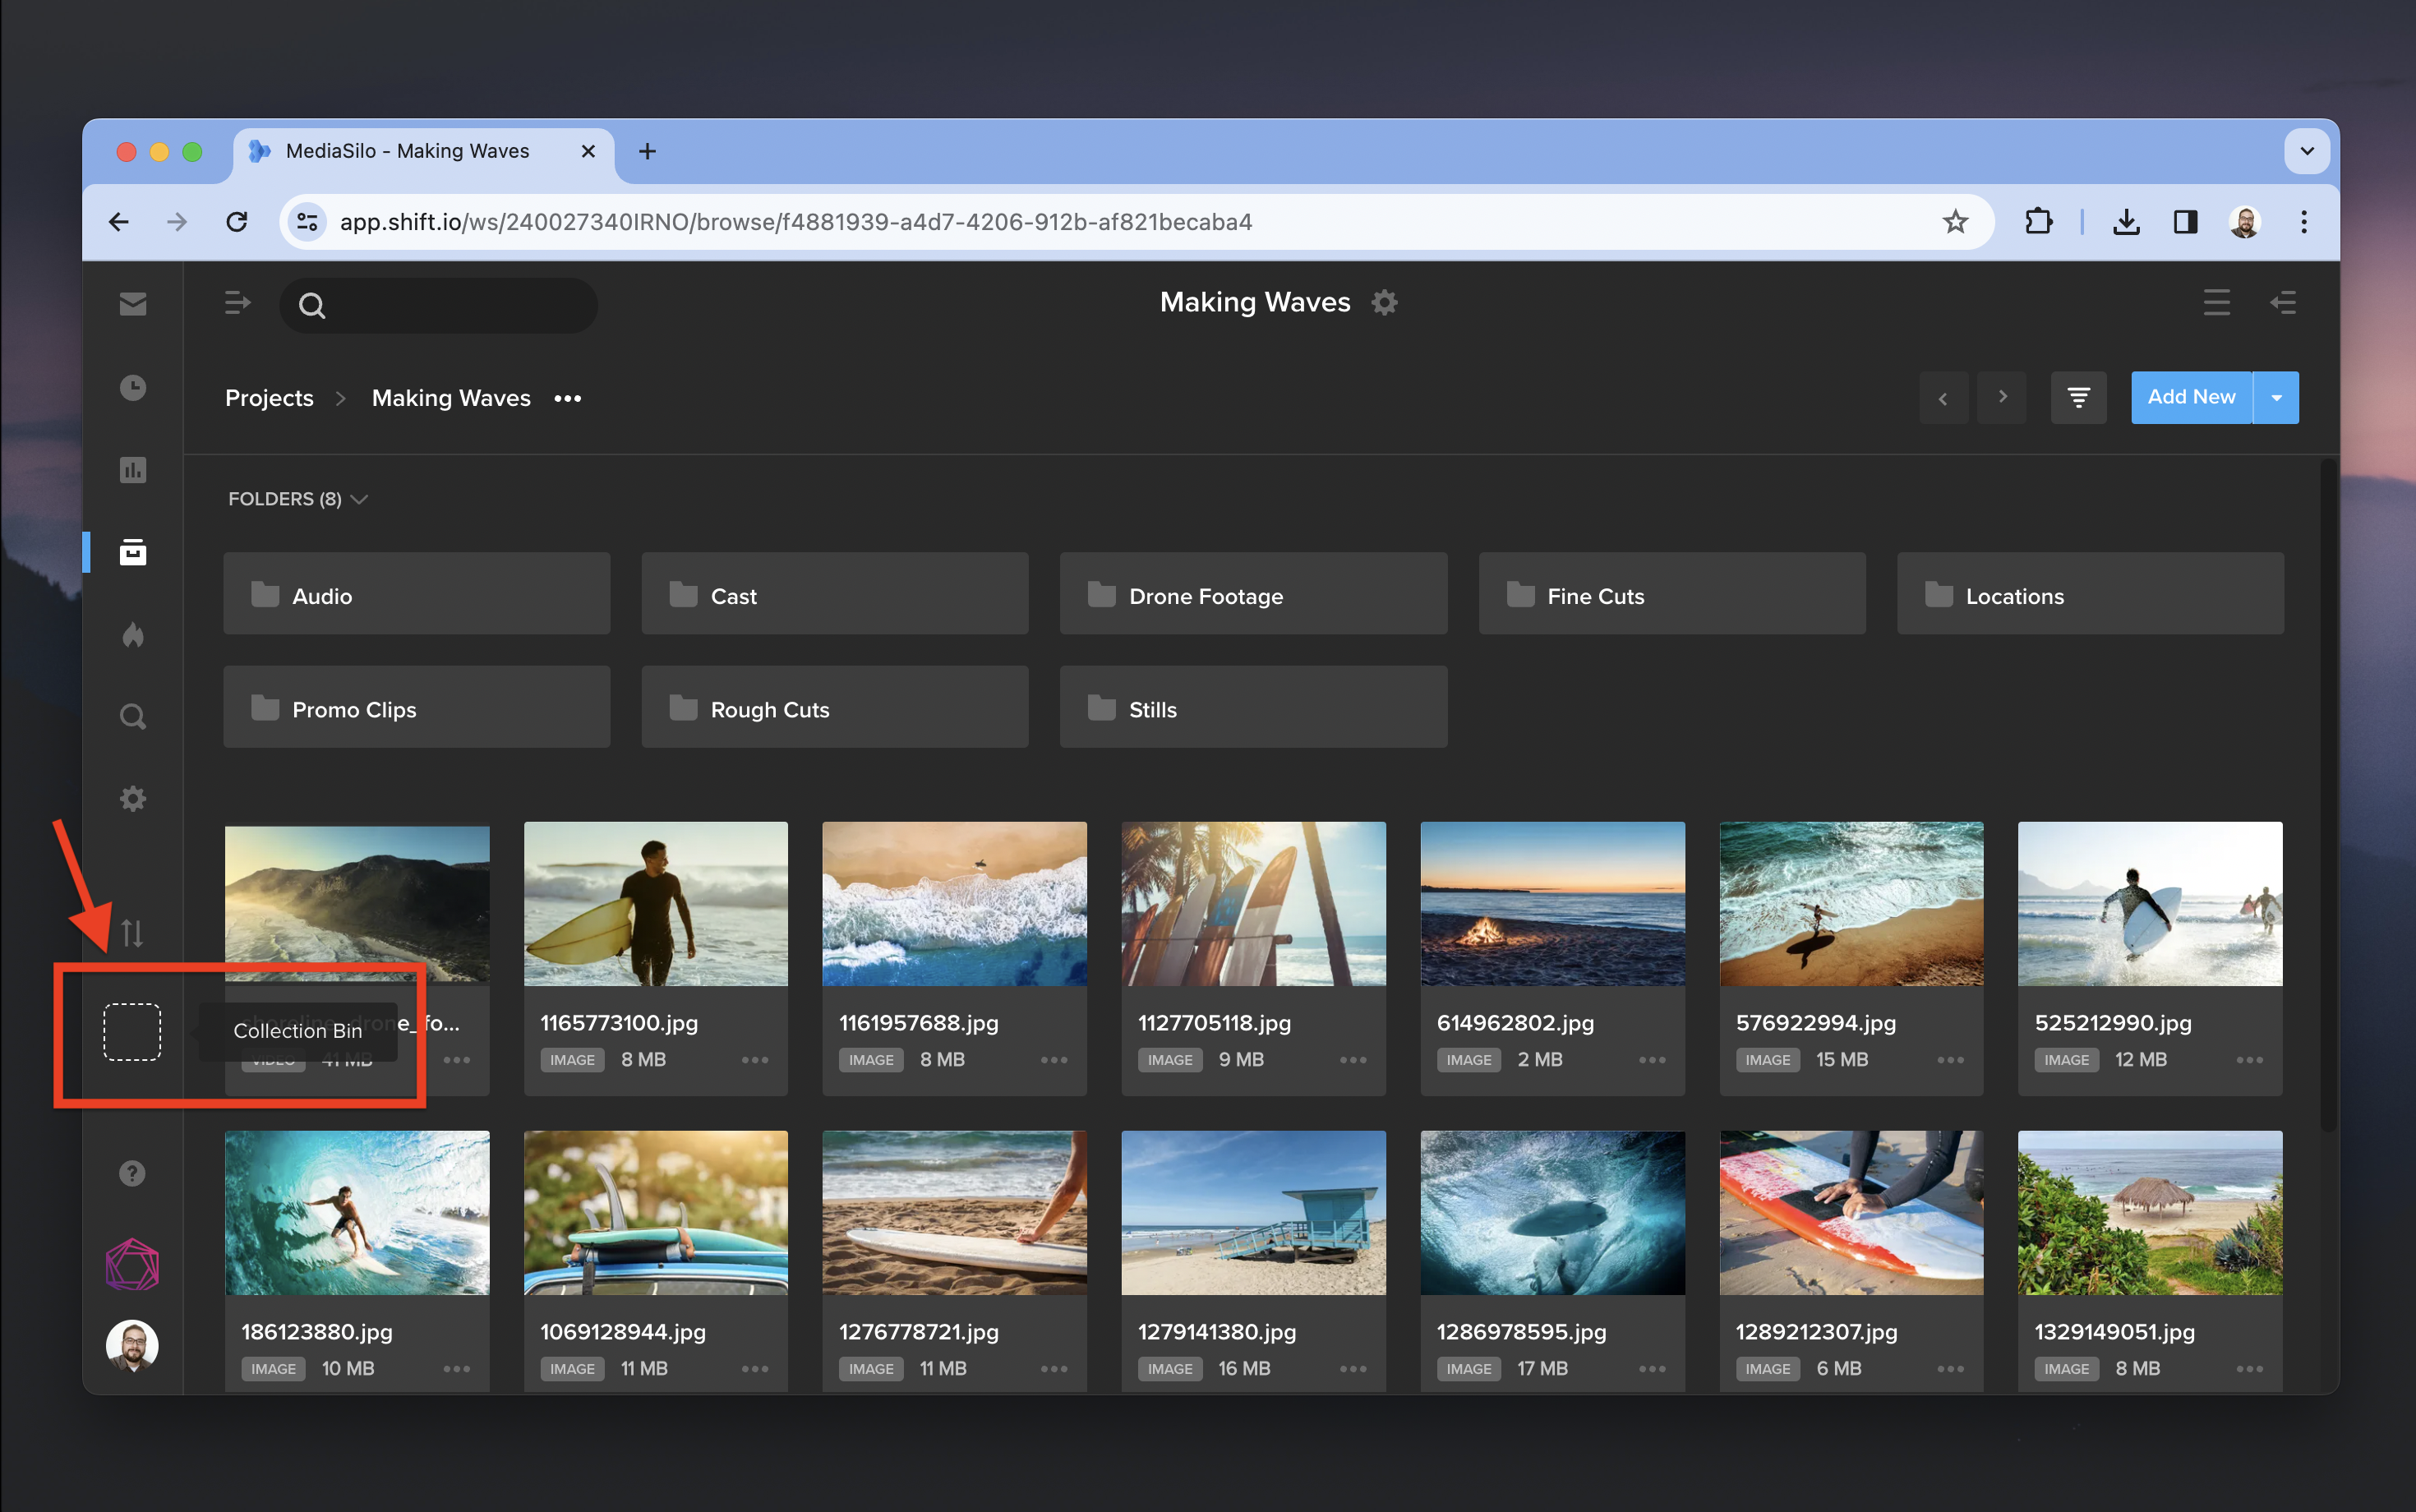
Task: Click the purple polygon logo icon
Action: [132, 1265]
